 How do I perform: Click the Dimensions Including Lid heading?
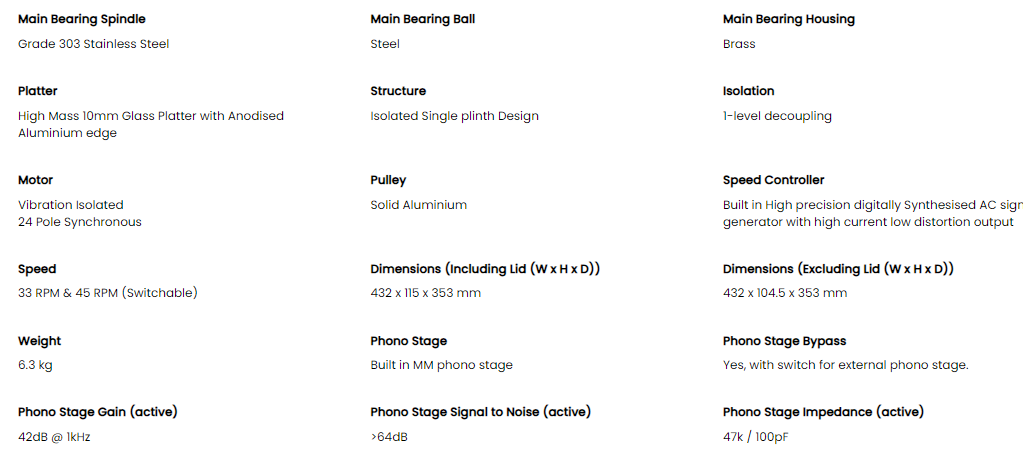click(485, 269)
